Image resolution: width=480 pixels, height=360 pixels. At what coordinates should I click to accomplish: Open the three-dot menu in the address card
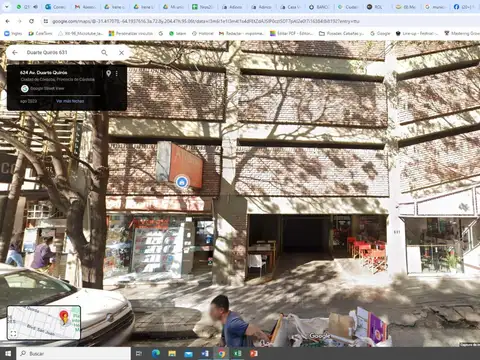(x=117, y=73)
